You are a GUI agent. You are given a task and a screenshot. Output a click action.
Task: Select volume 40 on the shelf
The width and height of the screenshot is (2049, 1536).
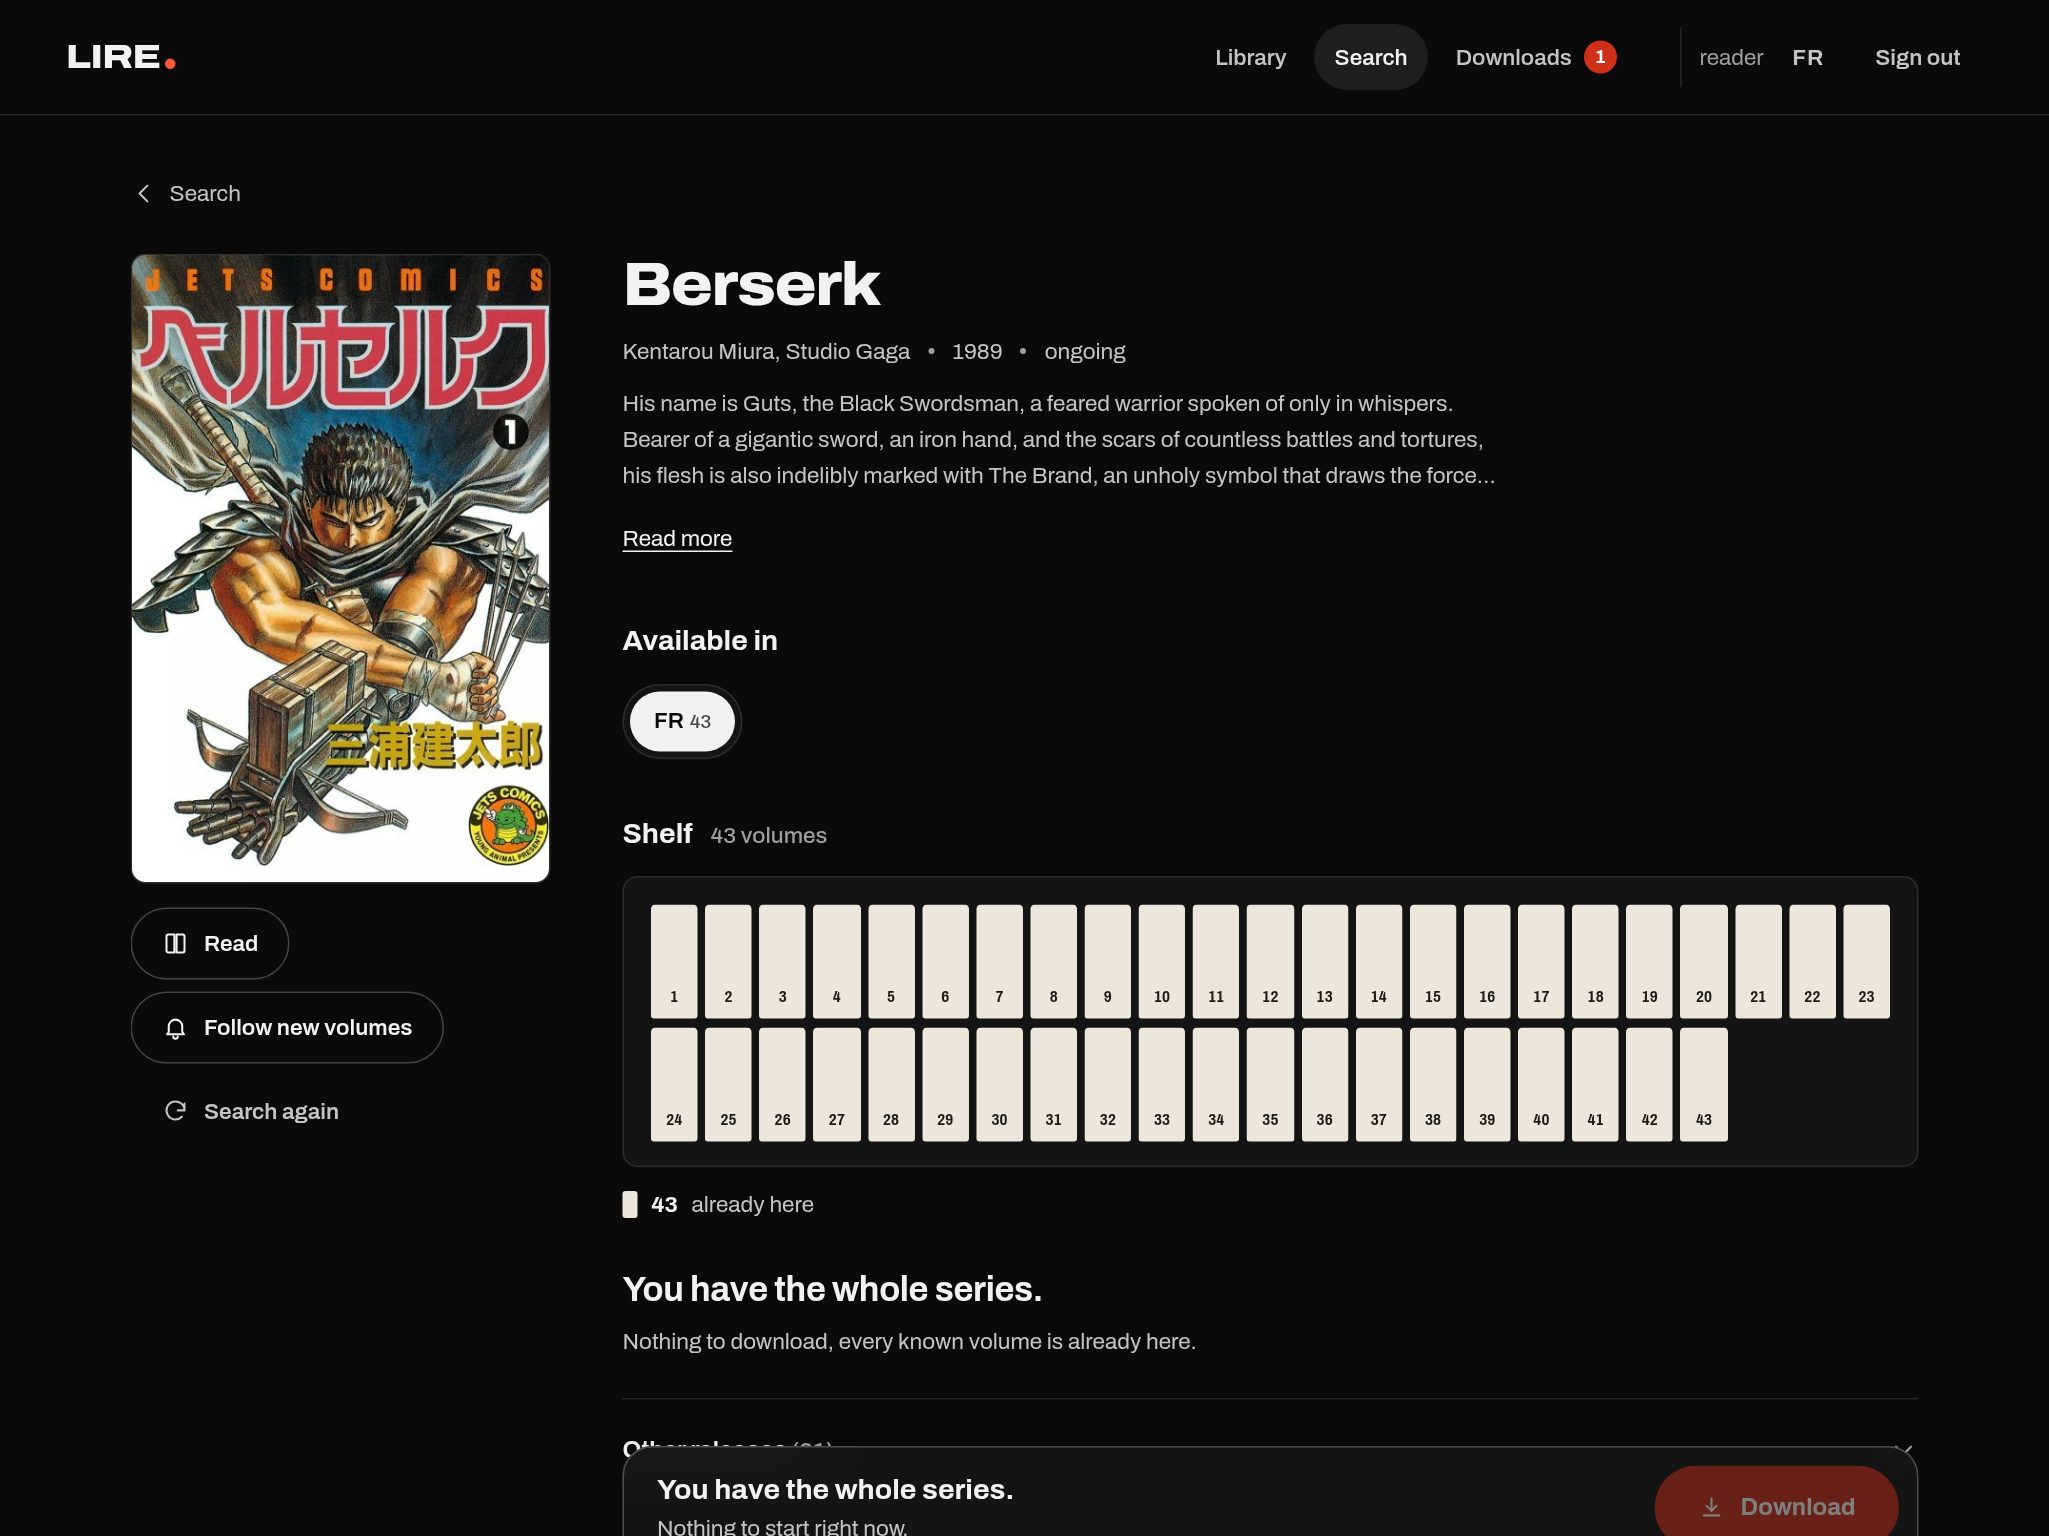pyautogui.click(x=1541, y=1084)
